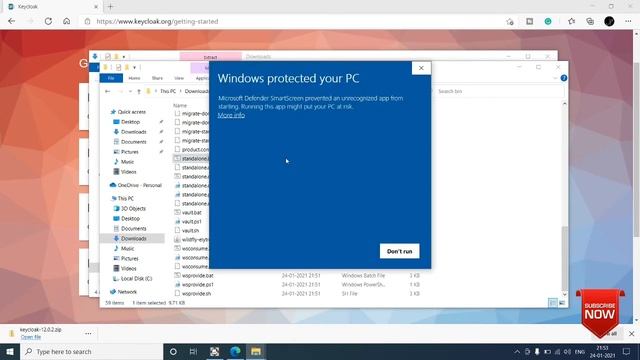
Task: Open Edge Settings and more menu
Action: [628, 21]
